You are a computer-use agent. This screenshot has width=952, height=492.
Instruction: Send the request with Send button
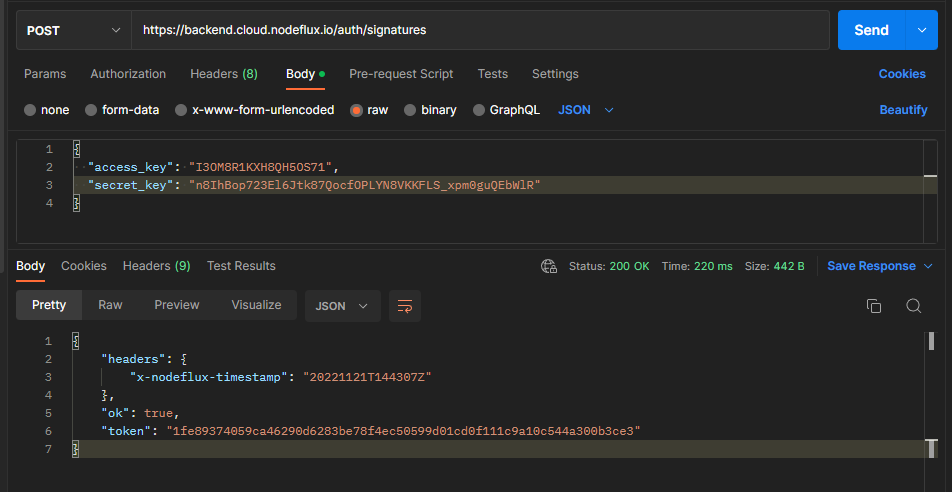(x=871, y=30)
